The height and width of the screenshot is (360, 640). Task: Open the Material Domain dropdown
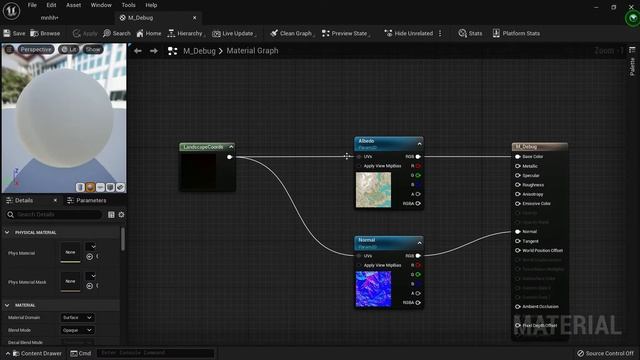click(78, 318)
